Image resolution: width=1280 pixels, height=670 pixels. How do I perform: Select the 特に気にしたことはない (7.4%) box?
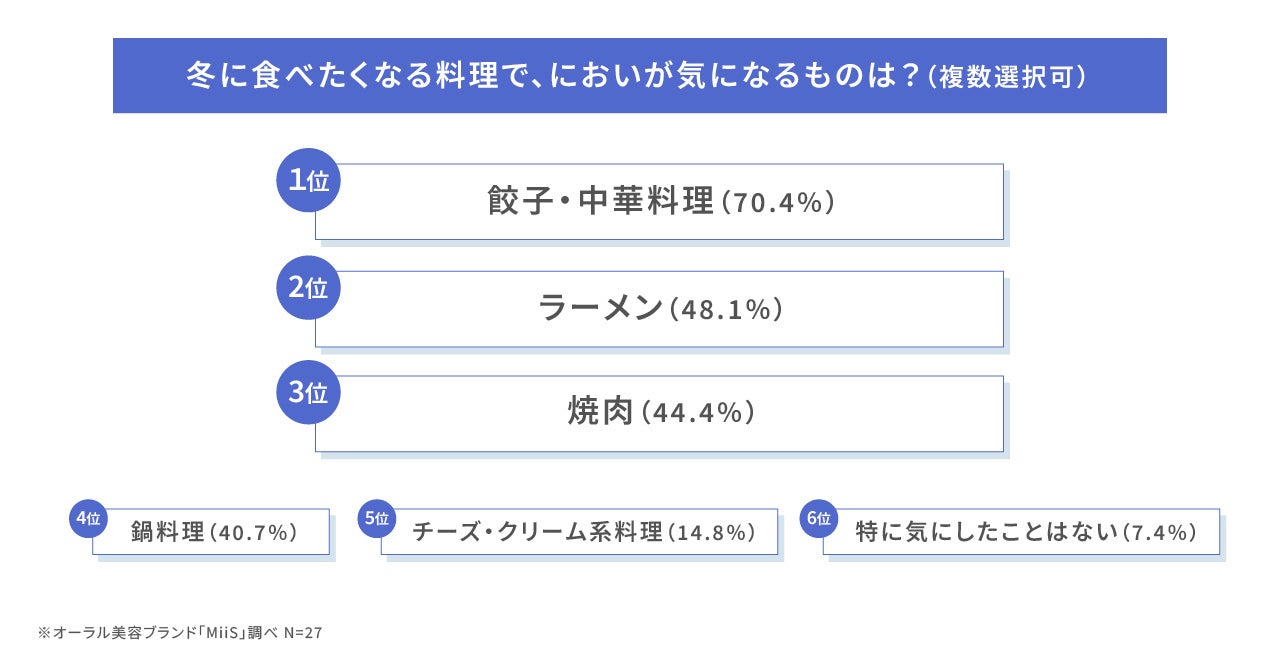[1022, 532]
